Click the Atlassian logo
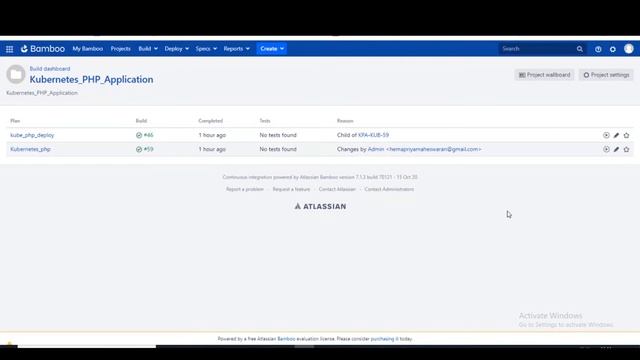The height and width of the screenshot is (360, 640). [x=320, y=207]
